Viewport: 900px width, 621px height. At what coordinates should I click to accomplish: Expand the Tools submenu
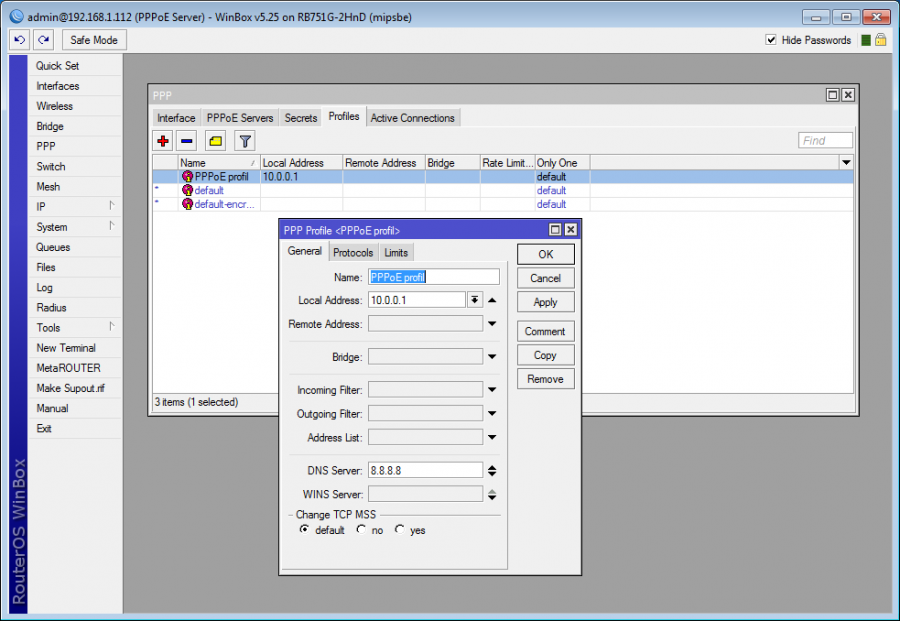pyautogui.click(x=112, y=327)
